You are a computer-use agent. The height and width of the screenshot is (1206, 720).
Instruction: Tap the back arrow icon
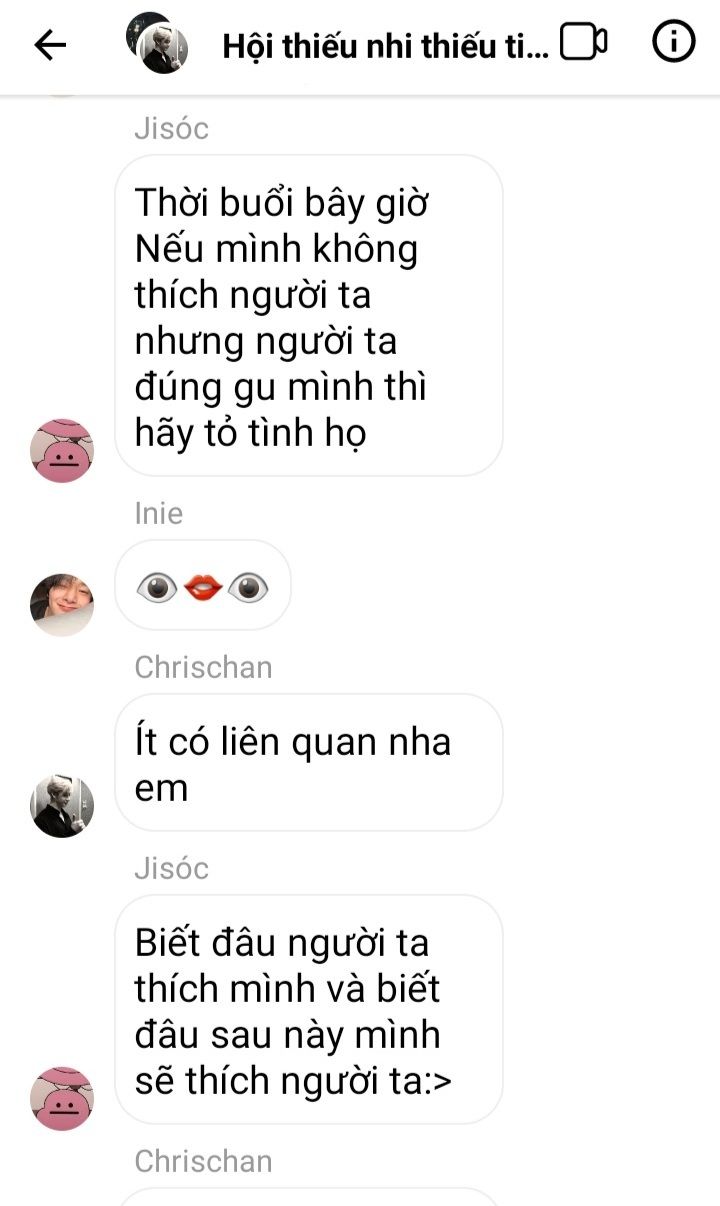[x=50, y=44]
